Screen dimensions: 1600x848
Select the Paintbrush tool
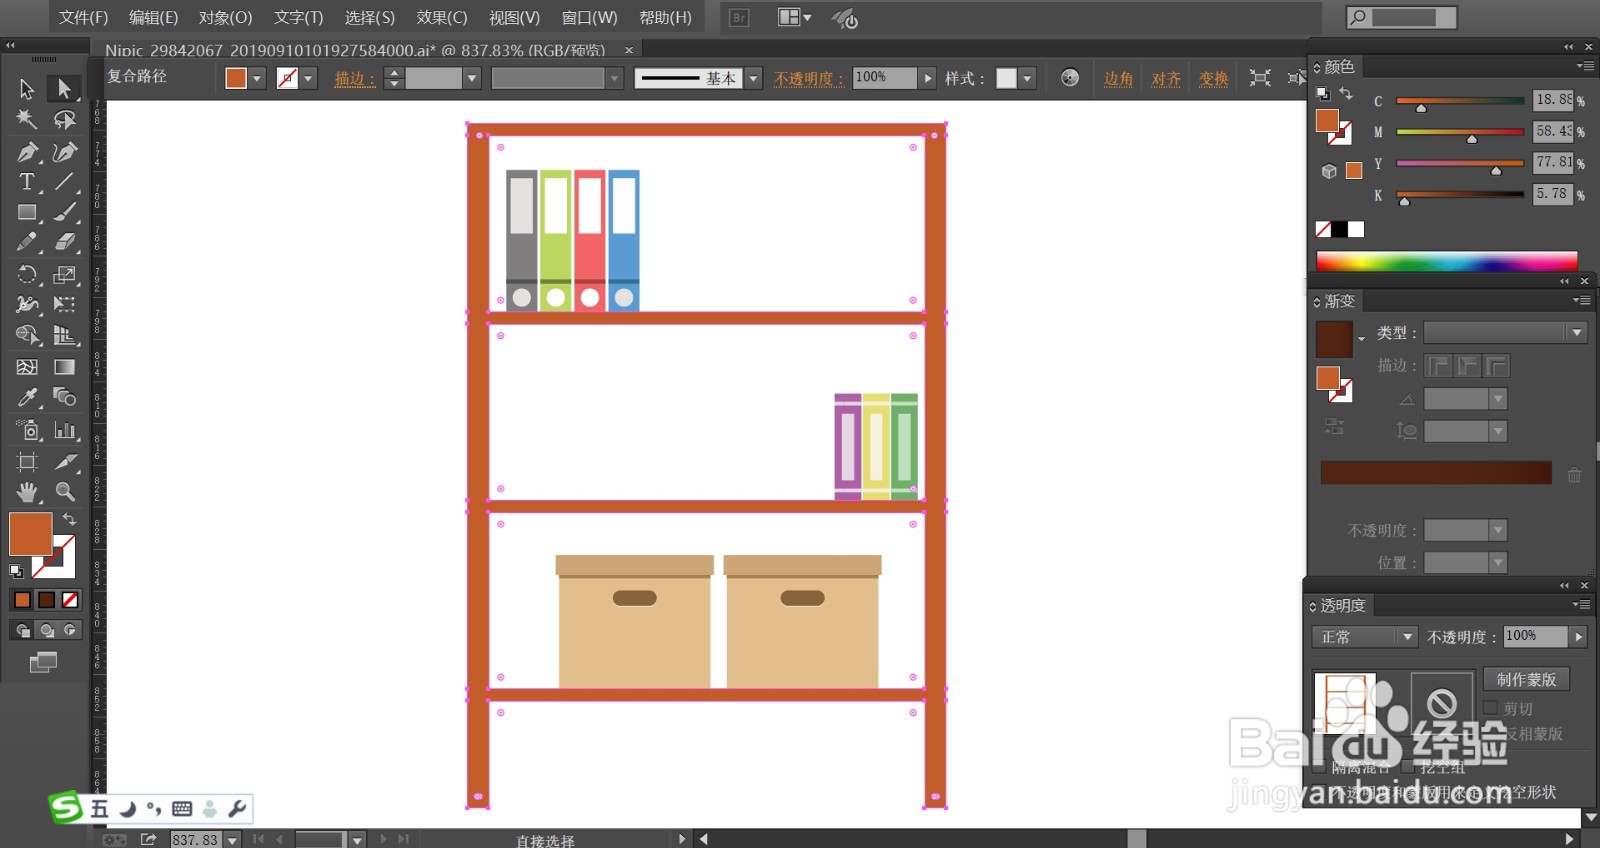[65, 213]
